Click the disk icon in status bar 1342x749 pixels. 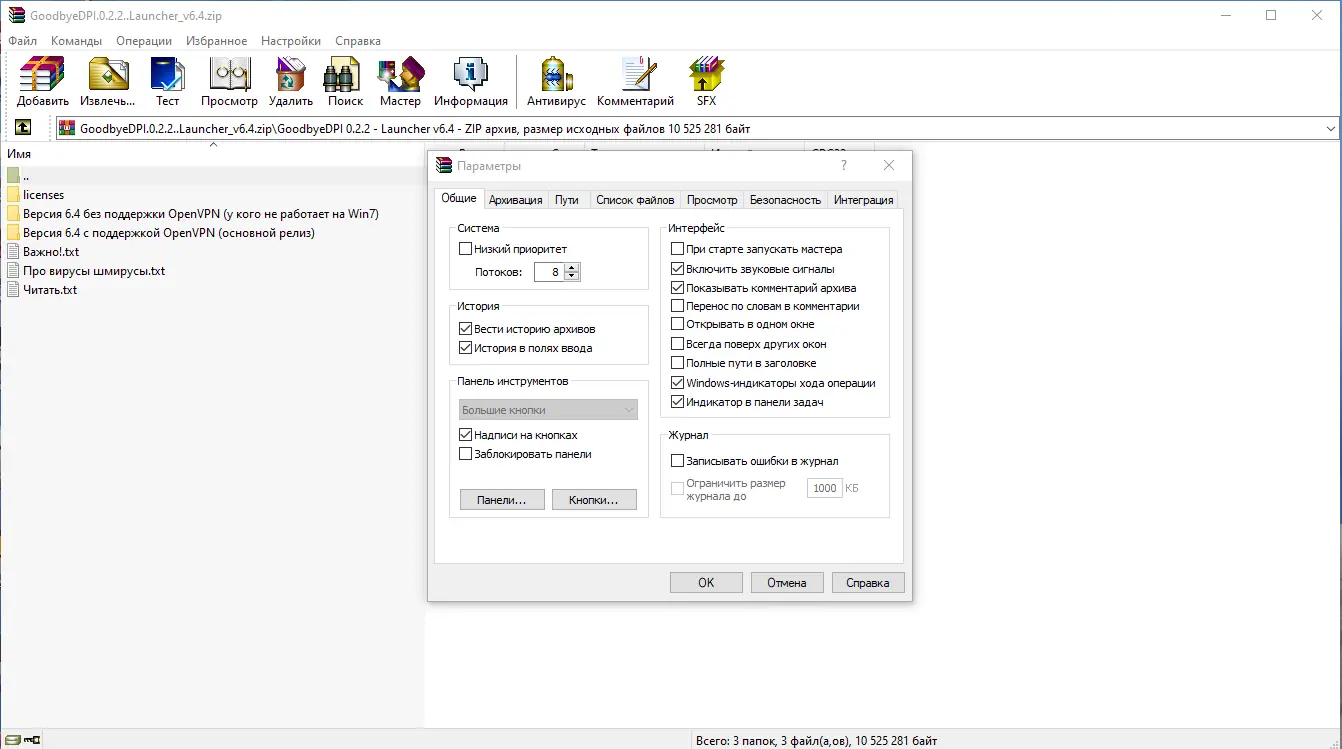click(12, 741)
